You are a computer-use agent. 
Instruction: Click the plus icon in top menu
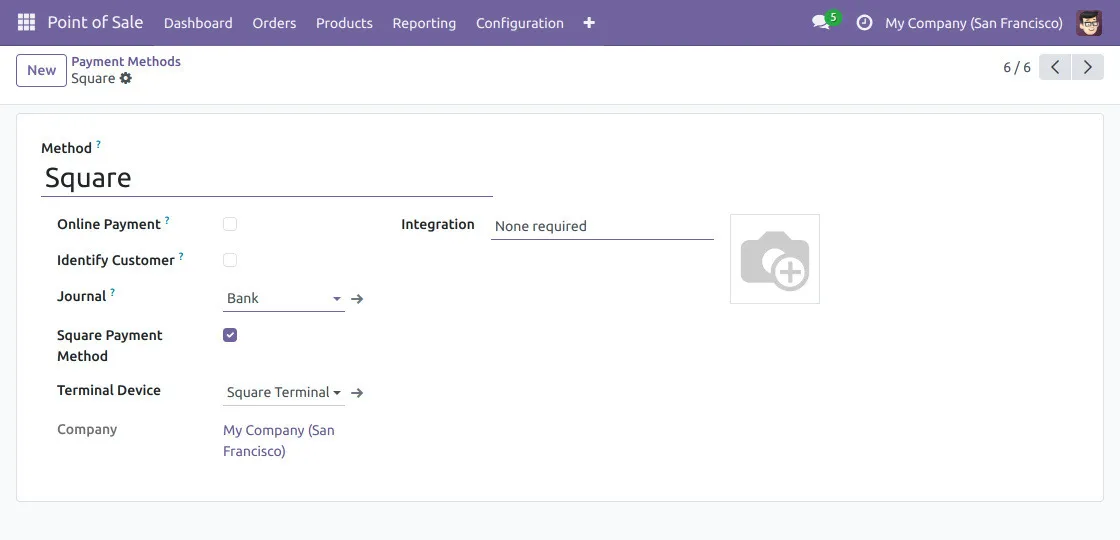point(589,23)
